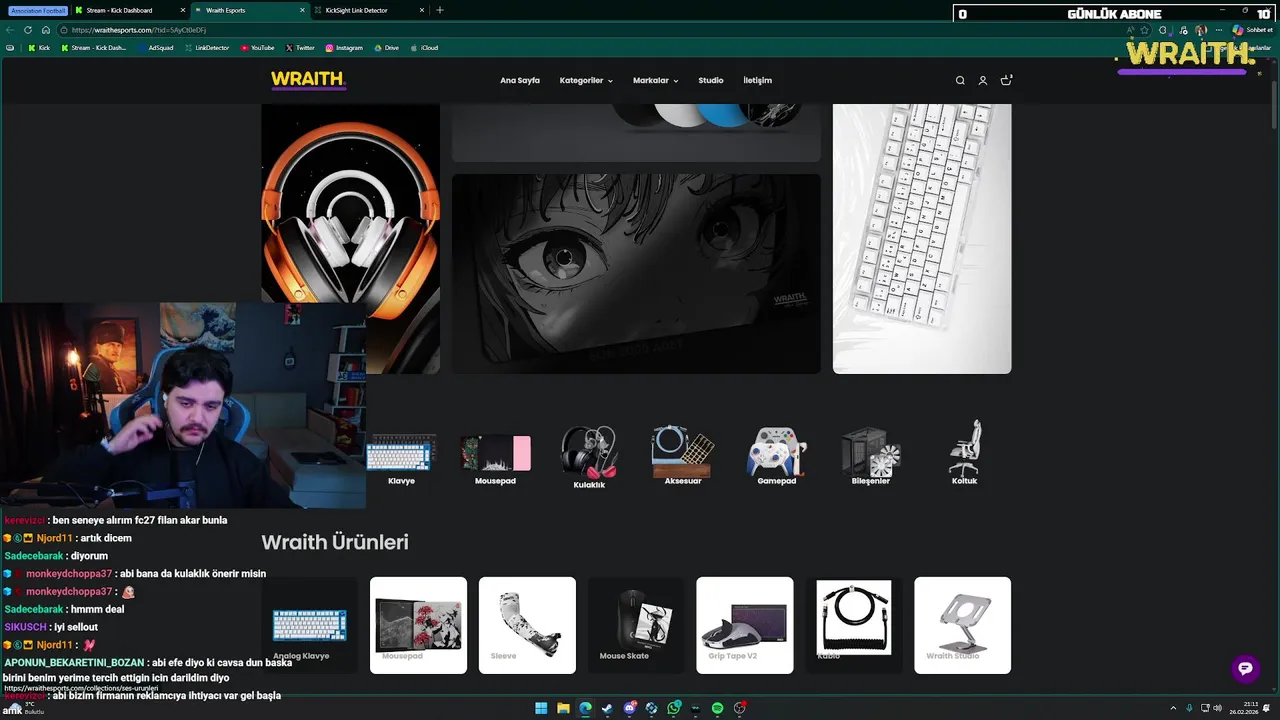Open the Sohbet et Copilot button
The height and width of the screenshot is (720, 1280).
pyautogui.click(x=1252, y=30)
